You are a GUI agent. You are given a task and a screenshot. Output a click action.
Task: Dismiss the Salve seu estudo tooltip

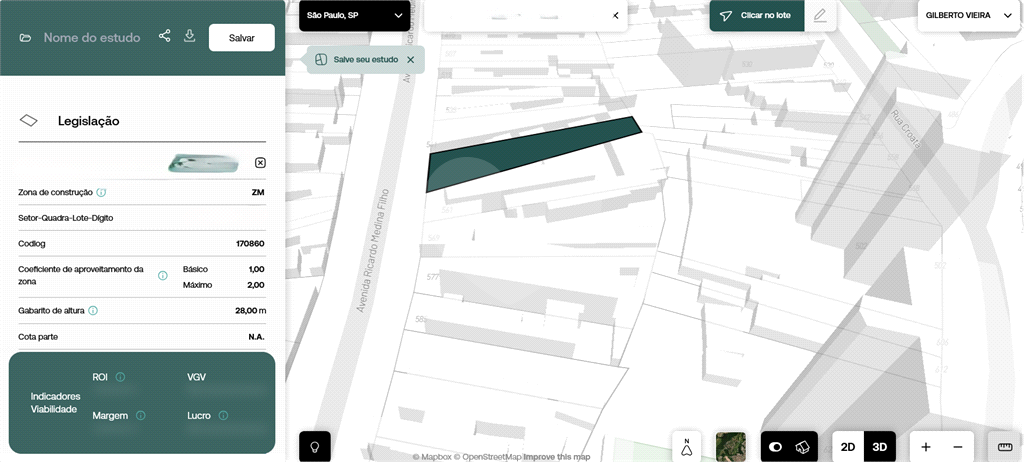point(410,60)
